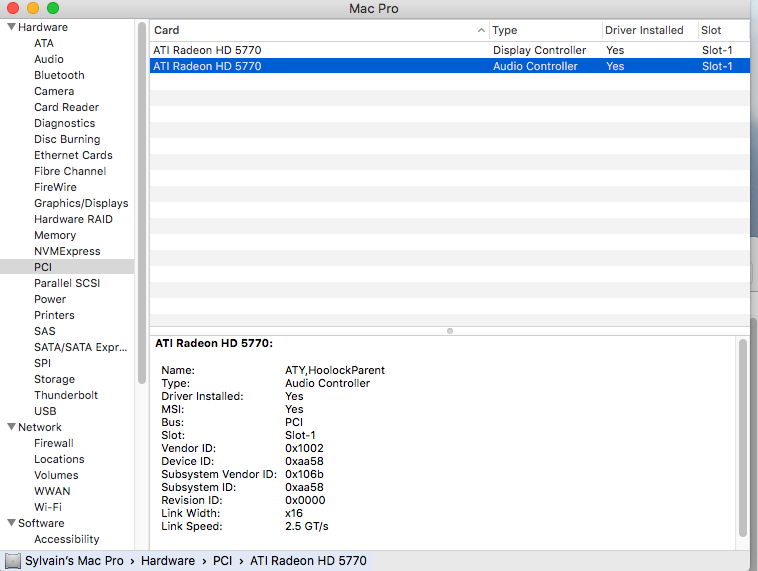Select Graphics/Displays in the sidebar
Viewport: 758px width, 571px height.
[81, 203]
